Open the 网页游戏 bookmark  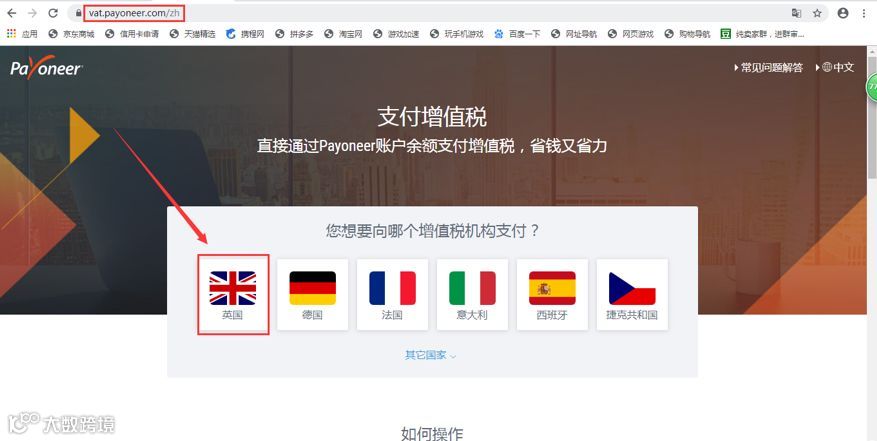click(631, 34)
